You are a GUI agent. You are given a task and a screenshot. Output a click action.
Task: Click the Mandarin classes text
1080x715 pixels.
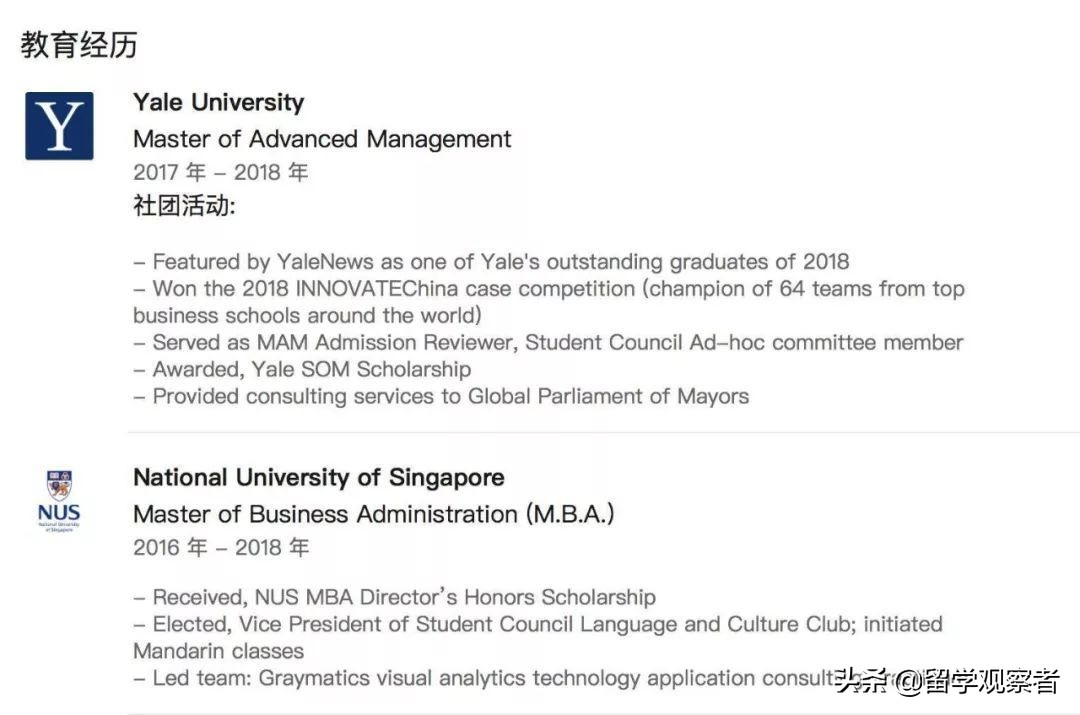coord(218,651)
